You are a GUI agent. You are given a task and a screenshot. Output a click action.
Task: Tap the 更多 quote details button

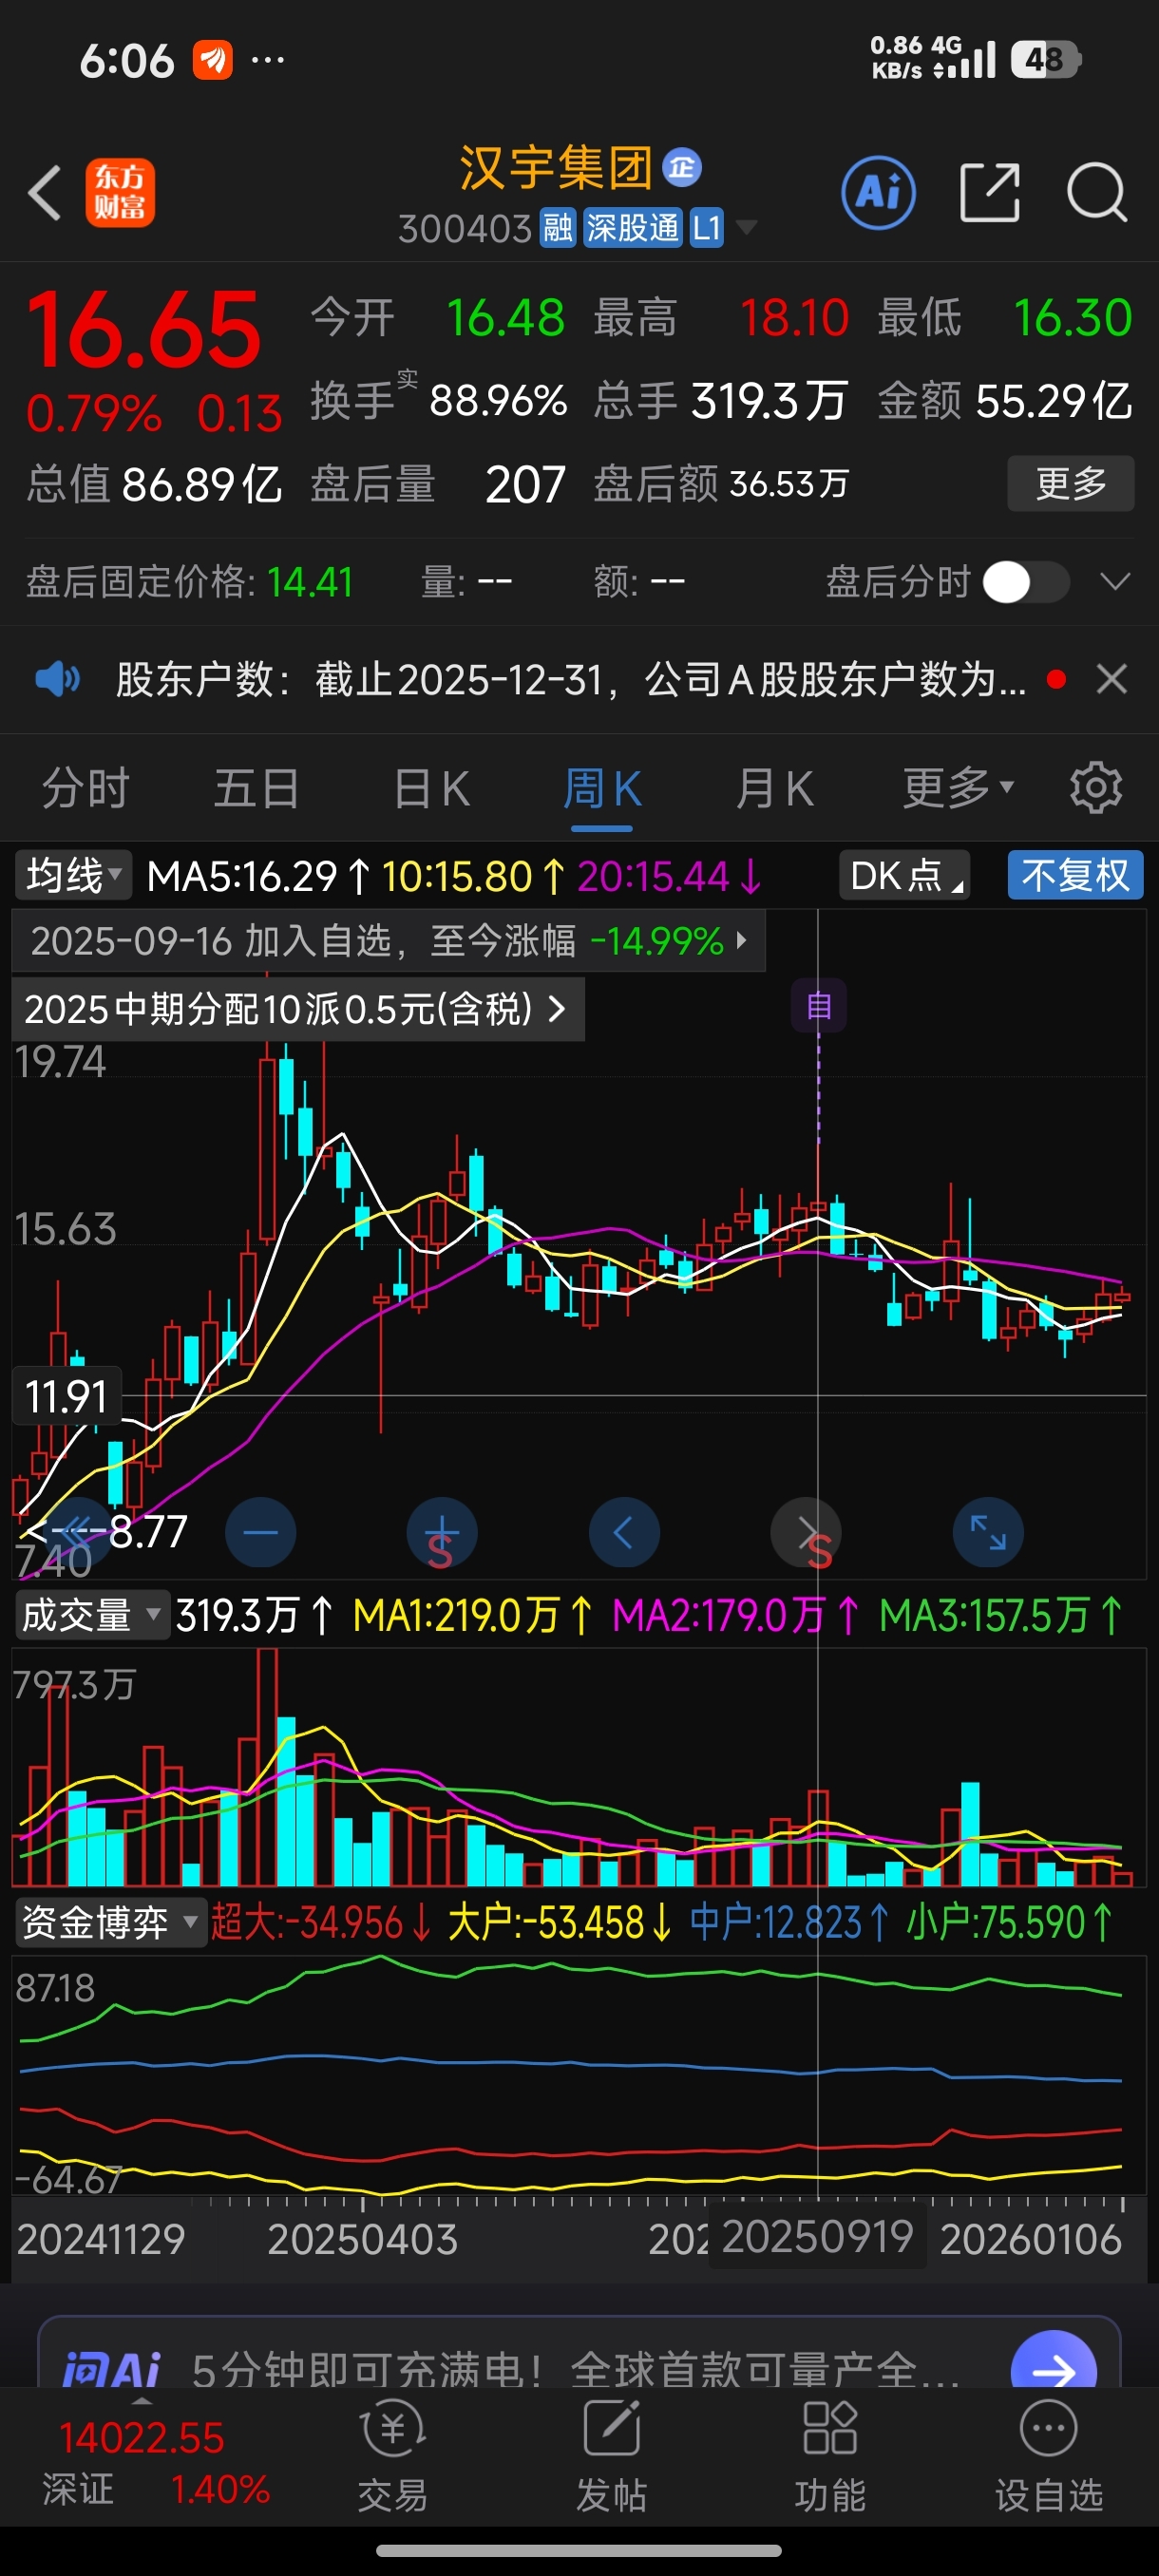coord(1071,484)
